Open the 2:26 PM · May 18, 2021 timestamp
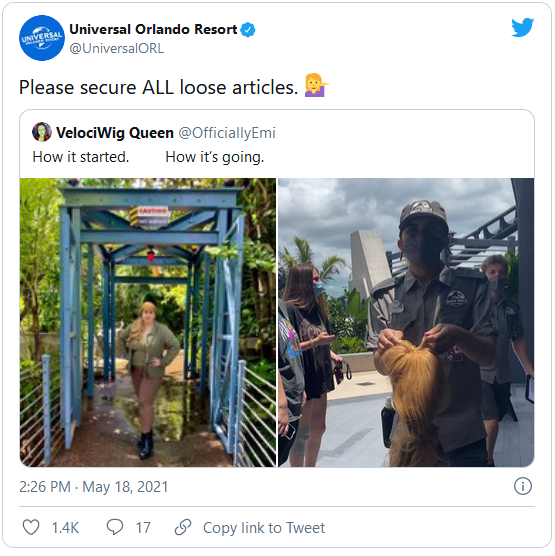Screen dimensions: 555x556 (94, 487)
